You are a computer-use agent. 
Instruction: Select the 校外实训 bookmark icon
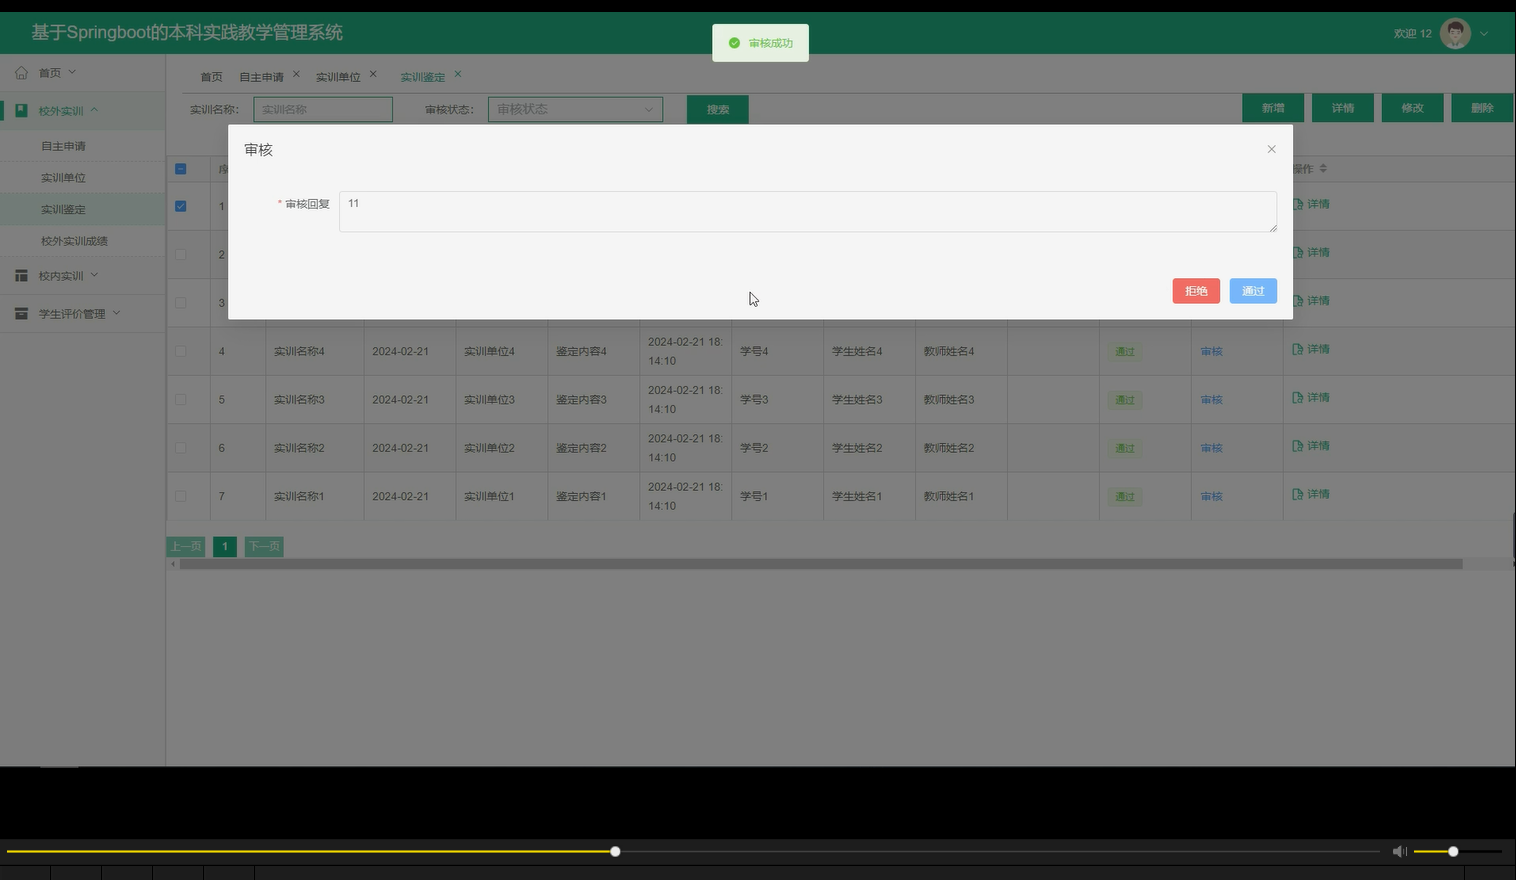click(x=21, y=110)
